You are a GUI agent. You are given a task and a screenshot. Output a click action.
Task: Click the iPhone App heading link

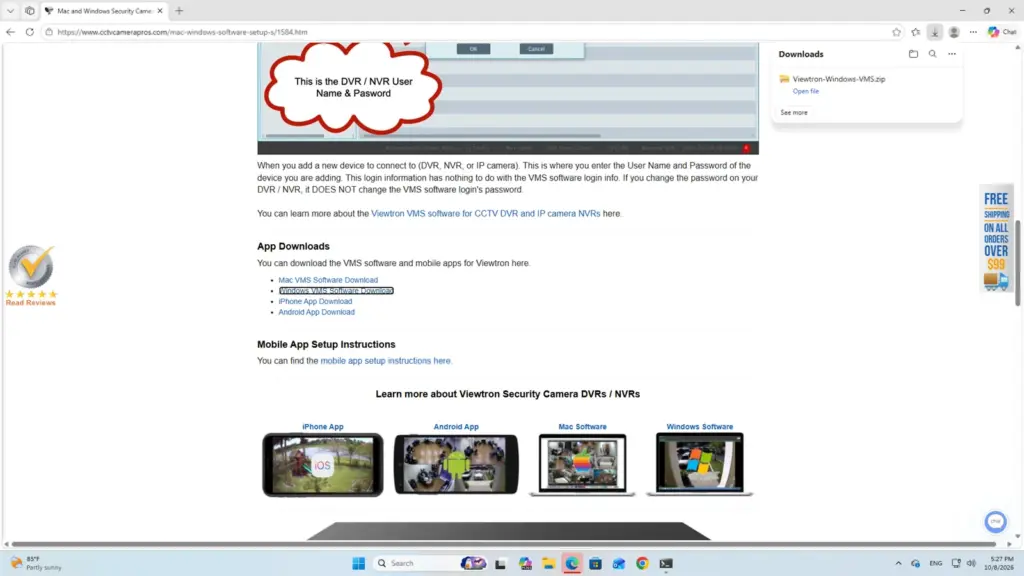(x=323, y=426)
